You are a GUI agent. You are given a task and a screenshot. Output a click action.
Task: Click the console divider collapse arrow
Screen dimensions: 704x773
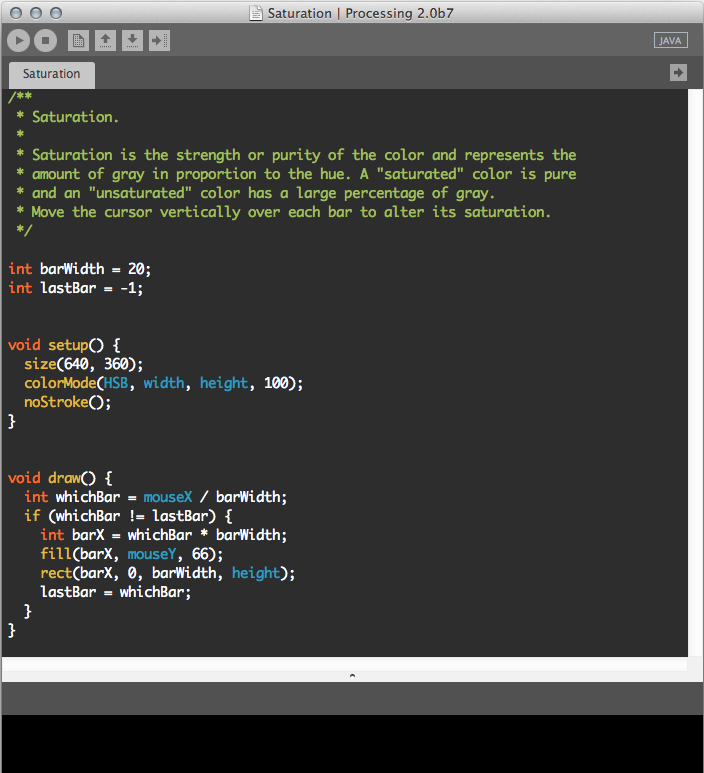(352, 676)
